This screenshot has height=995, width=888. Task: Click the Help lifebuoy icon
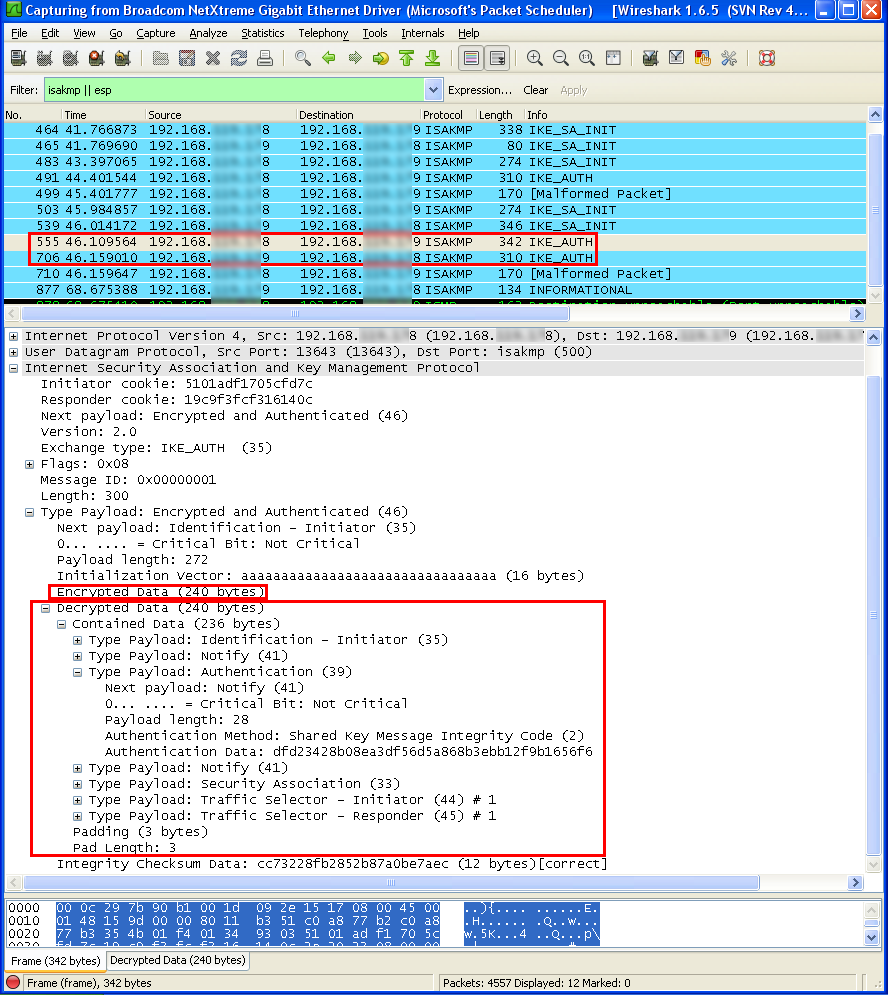click(x=767, y=58)
